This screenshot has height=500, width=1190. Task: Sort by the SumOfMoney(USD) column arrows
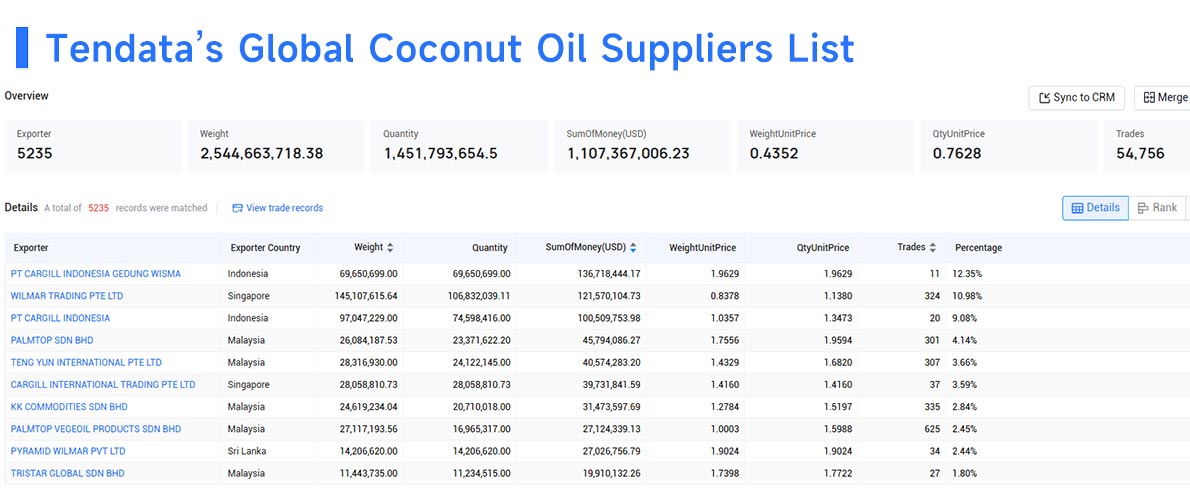point(633,247)
